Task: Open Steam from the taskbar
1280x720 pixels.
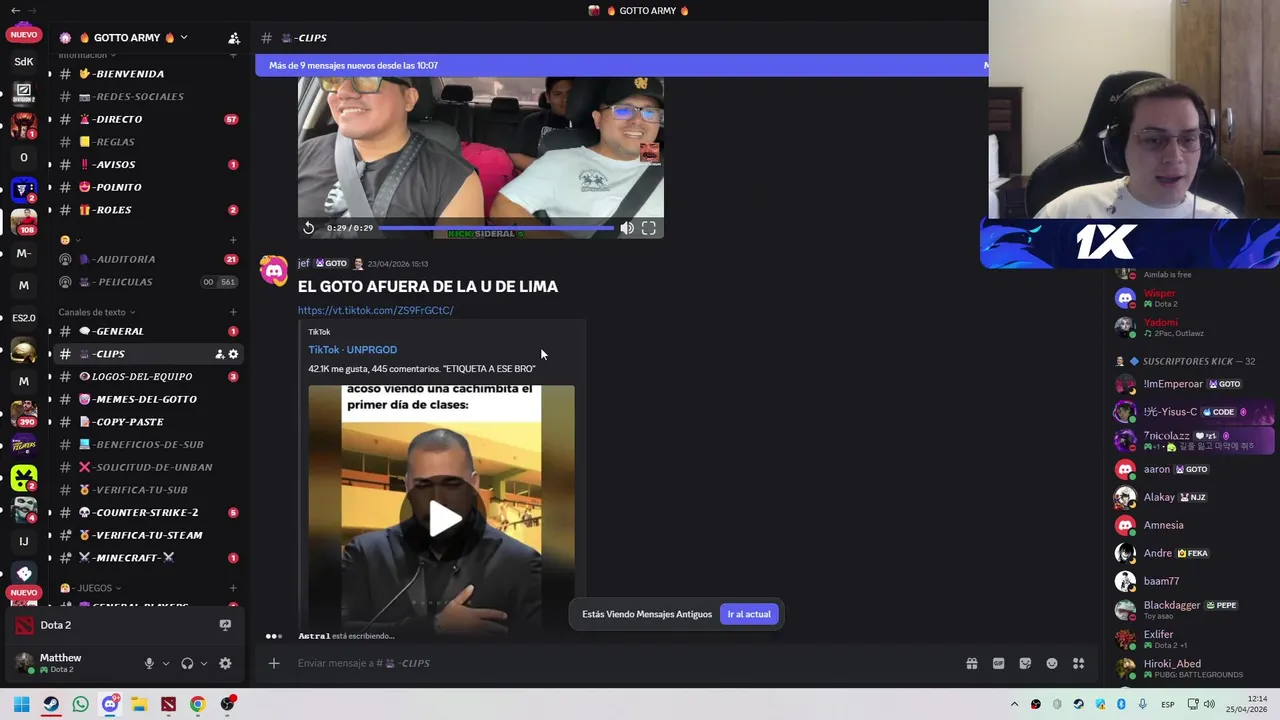Action: click(x=51, y=704)
